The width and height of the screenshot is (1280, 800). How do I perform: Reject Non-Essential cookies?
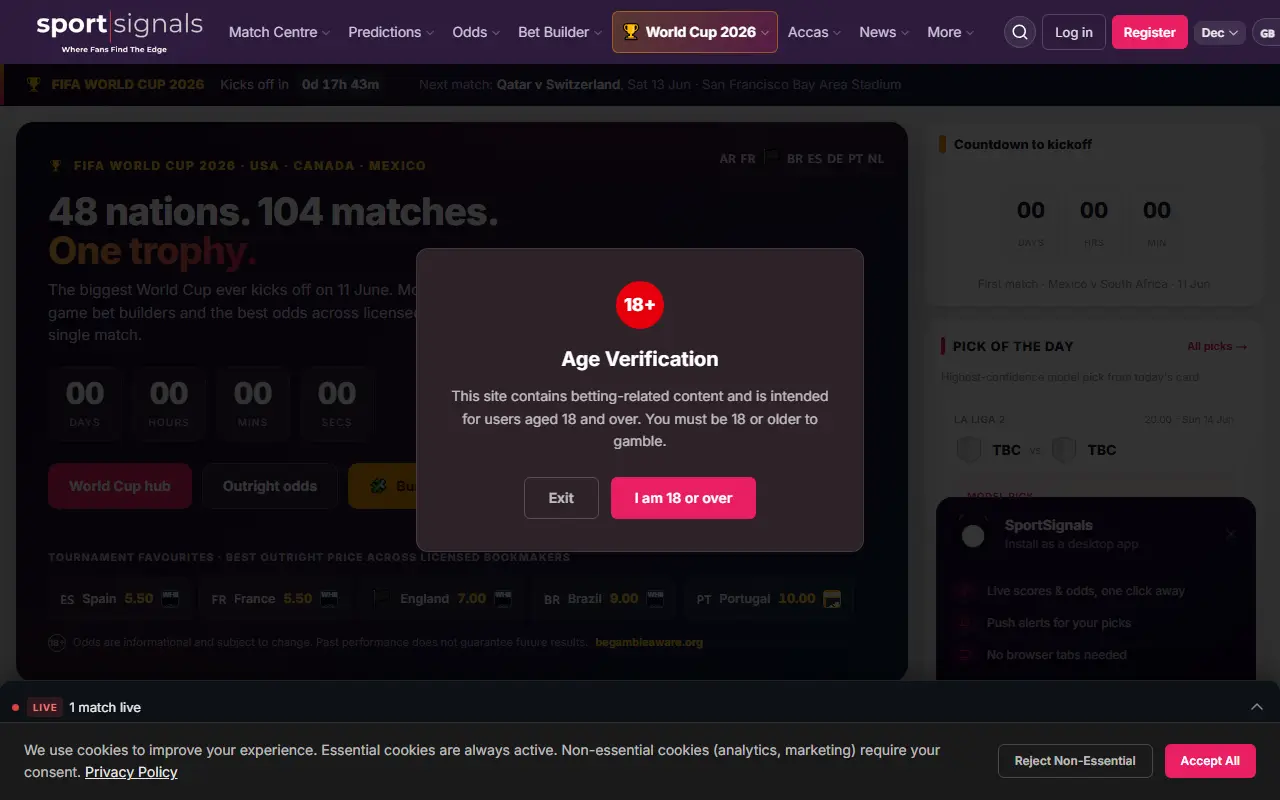point(1075,761)
